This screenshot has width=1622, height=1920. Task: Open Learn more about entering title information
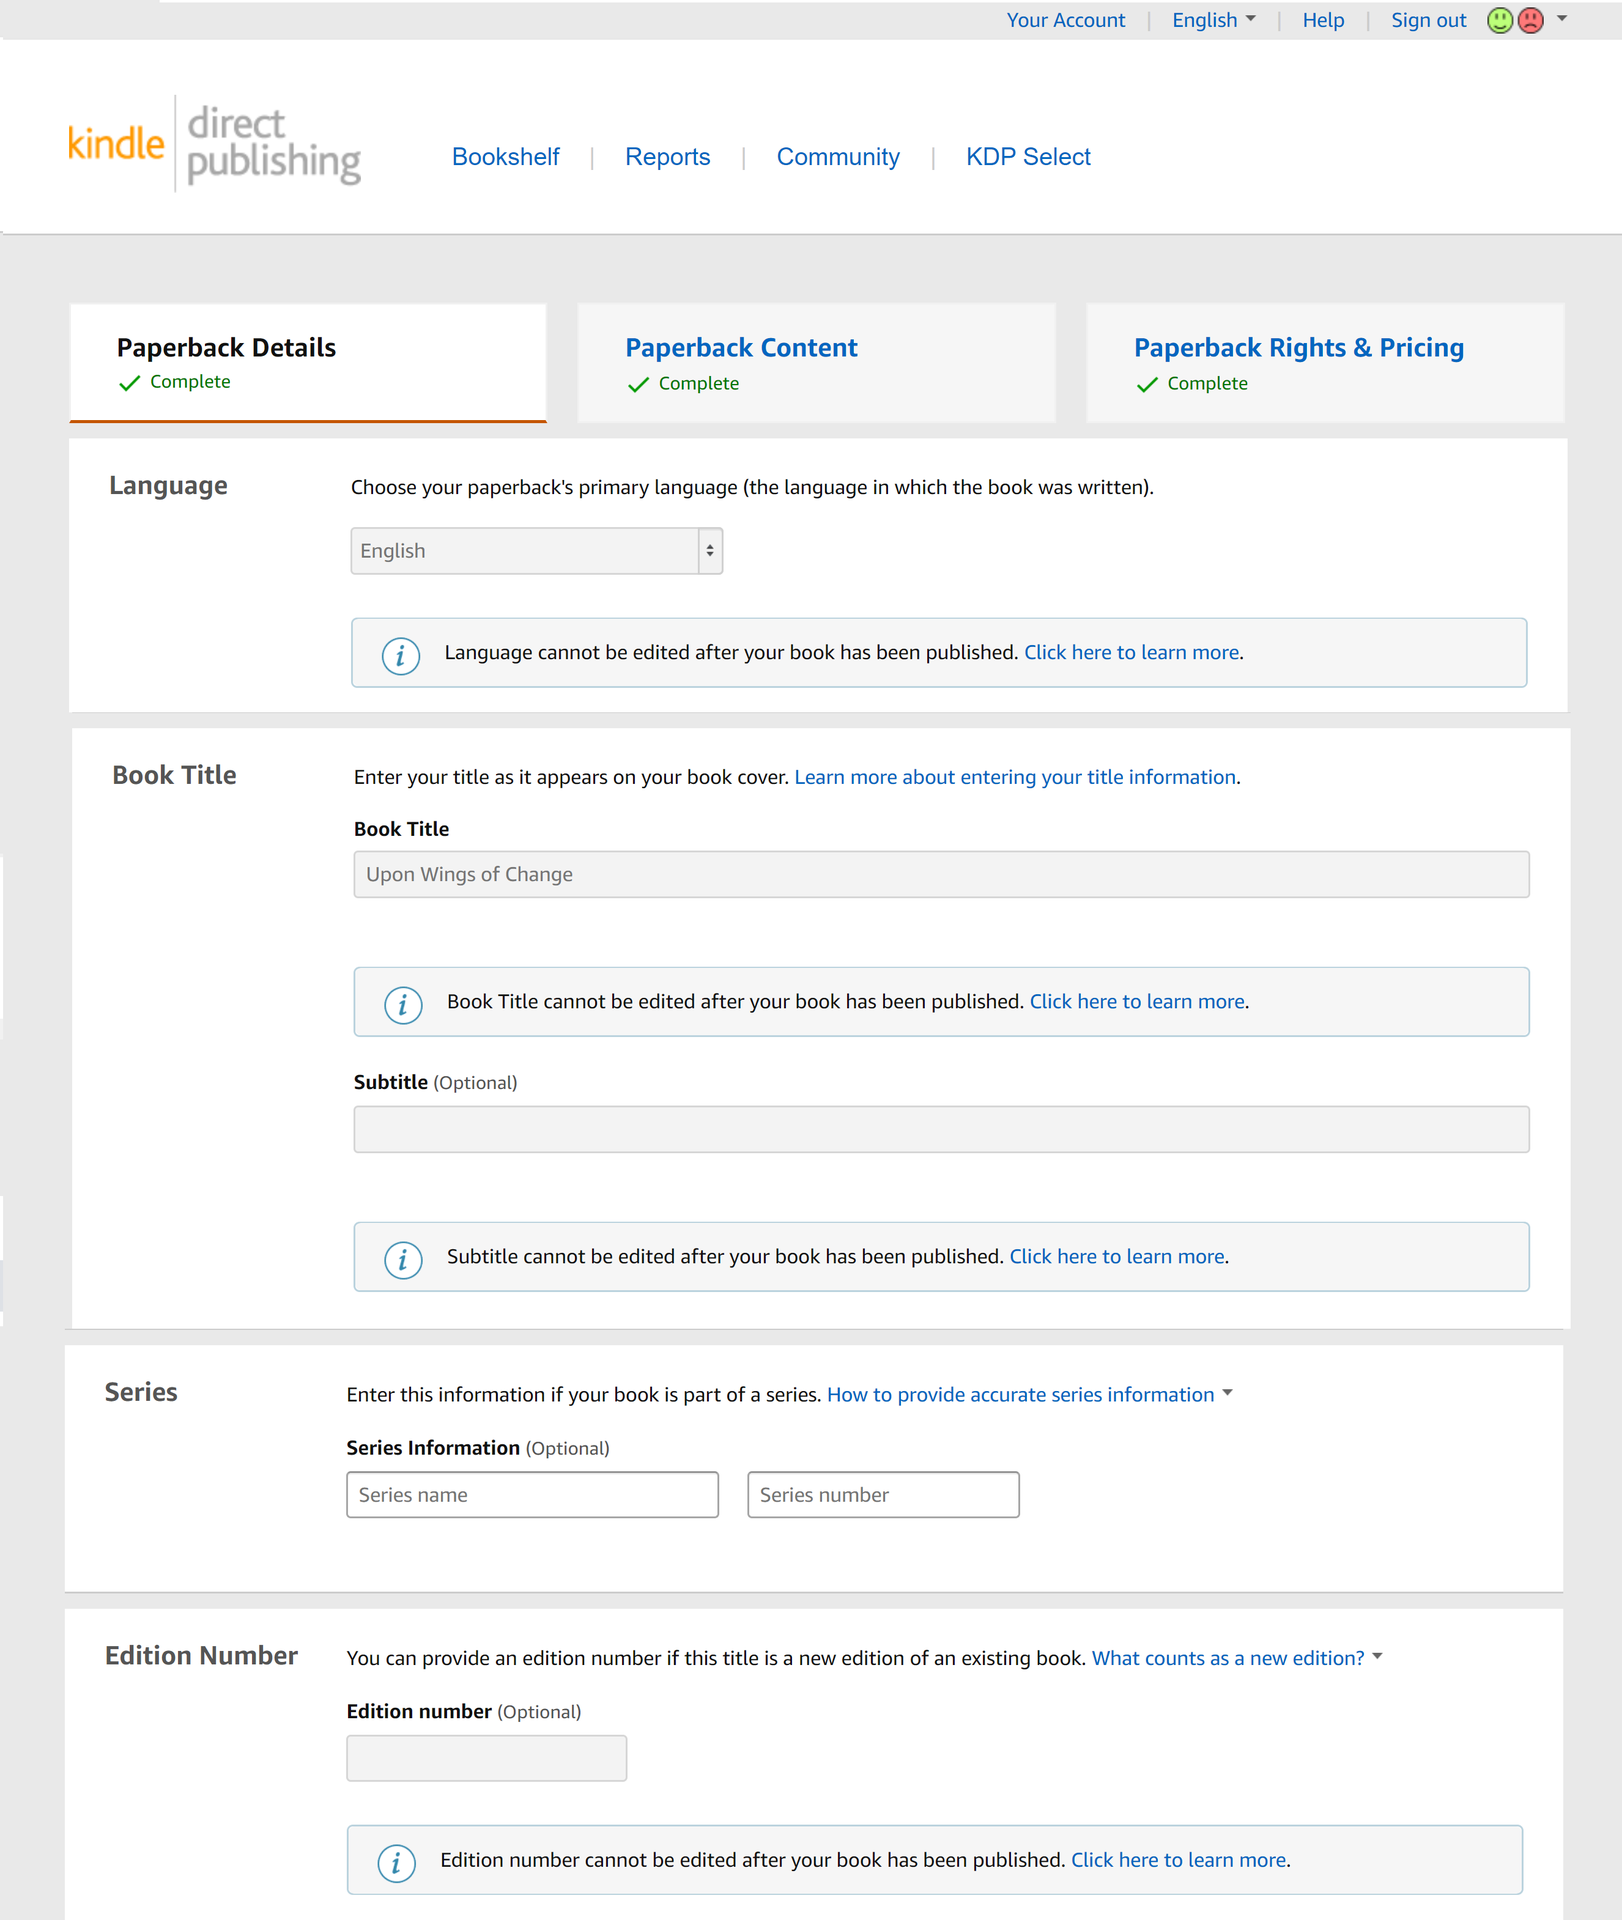(1015, 777)
